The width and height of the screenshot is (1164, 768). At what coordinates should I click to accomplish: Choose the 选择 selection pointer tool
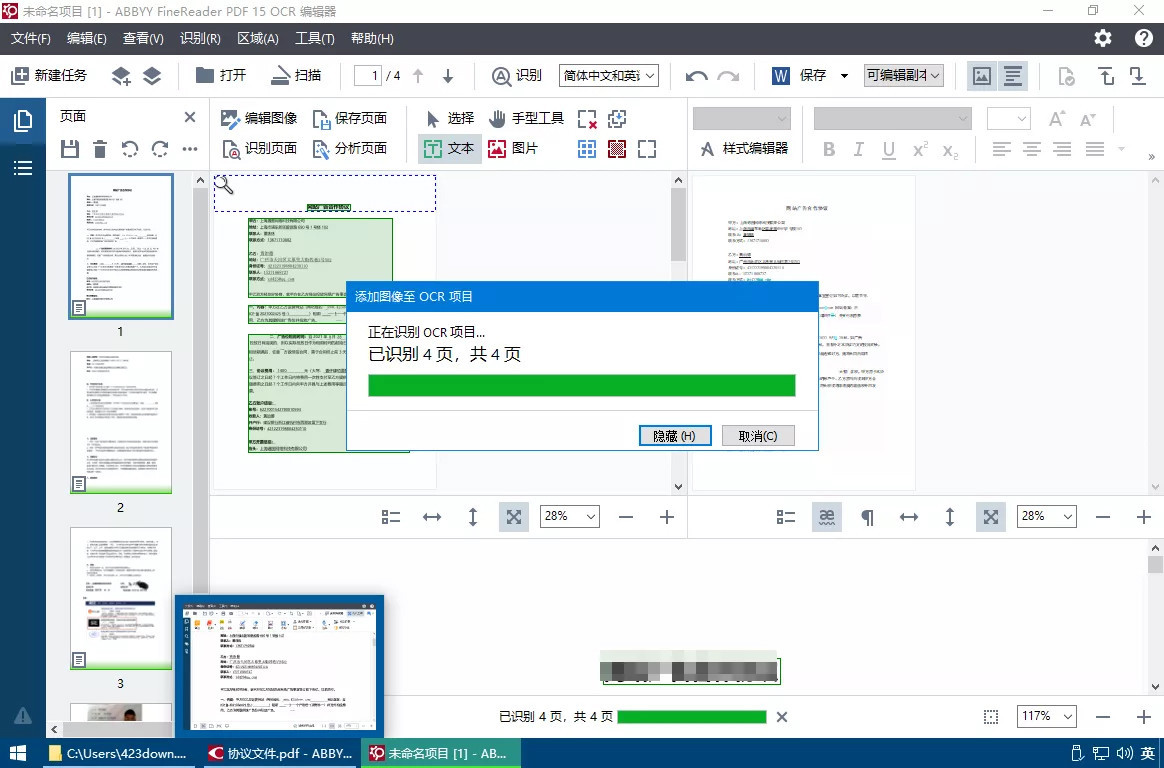(x=450, y=118)
